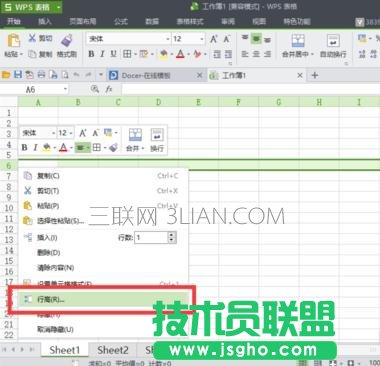Switch to the Docer-在线模板 document tab

(x=157, y=76)
